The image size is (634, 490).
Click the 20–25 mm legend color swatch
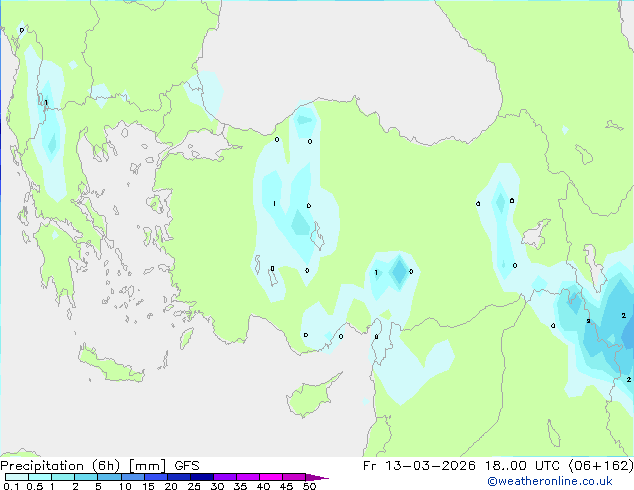tap(179, 477)
